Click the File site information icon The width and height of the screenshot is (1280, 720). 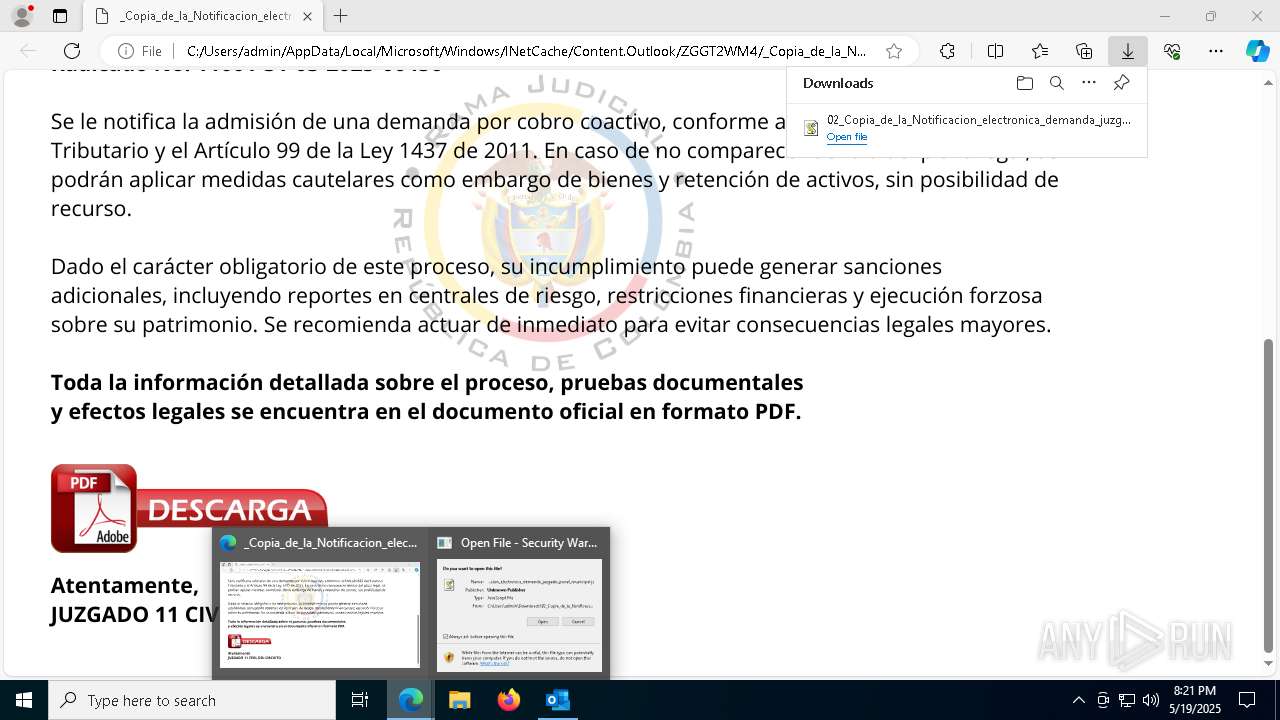[x=140, y=51]
